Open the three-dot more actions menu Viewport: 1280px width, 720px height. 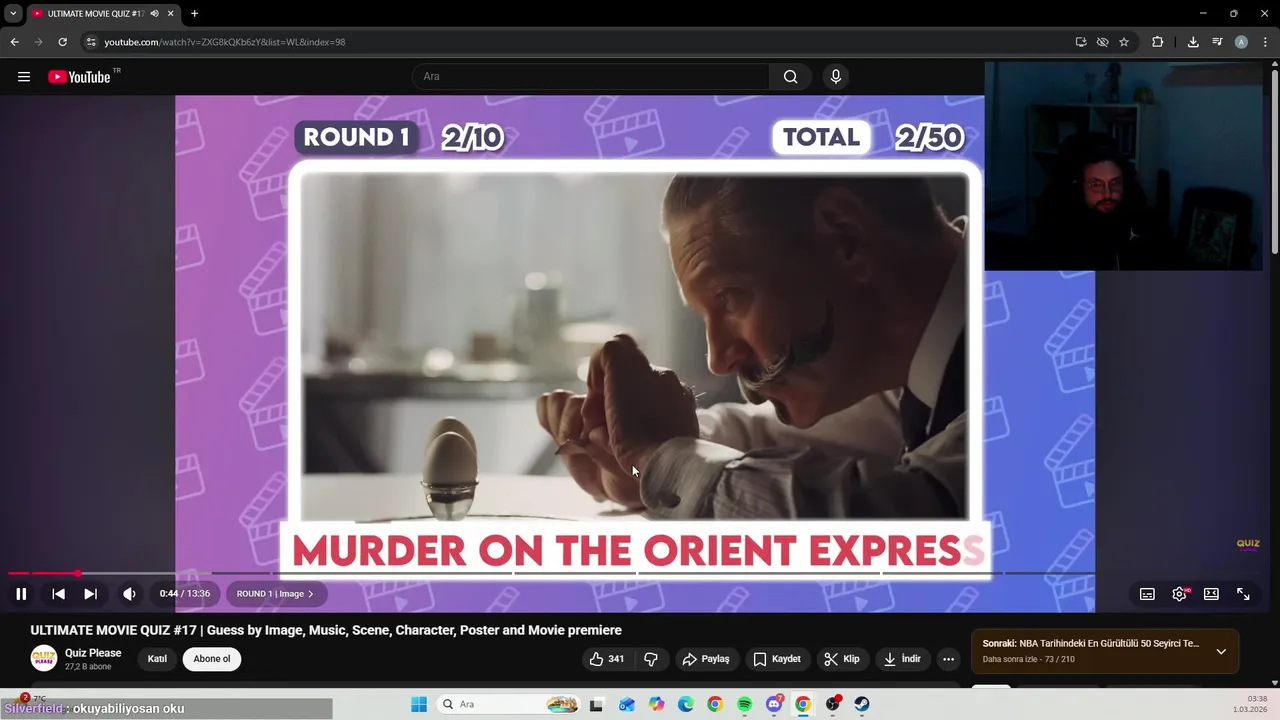[948, 659]
